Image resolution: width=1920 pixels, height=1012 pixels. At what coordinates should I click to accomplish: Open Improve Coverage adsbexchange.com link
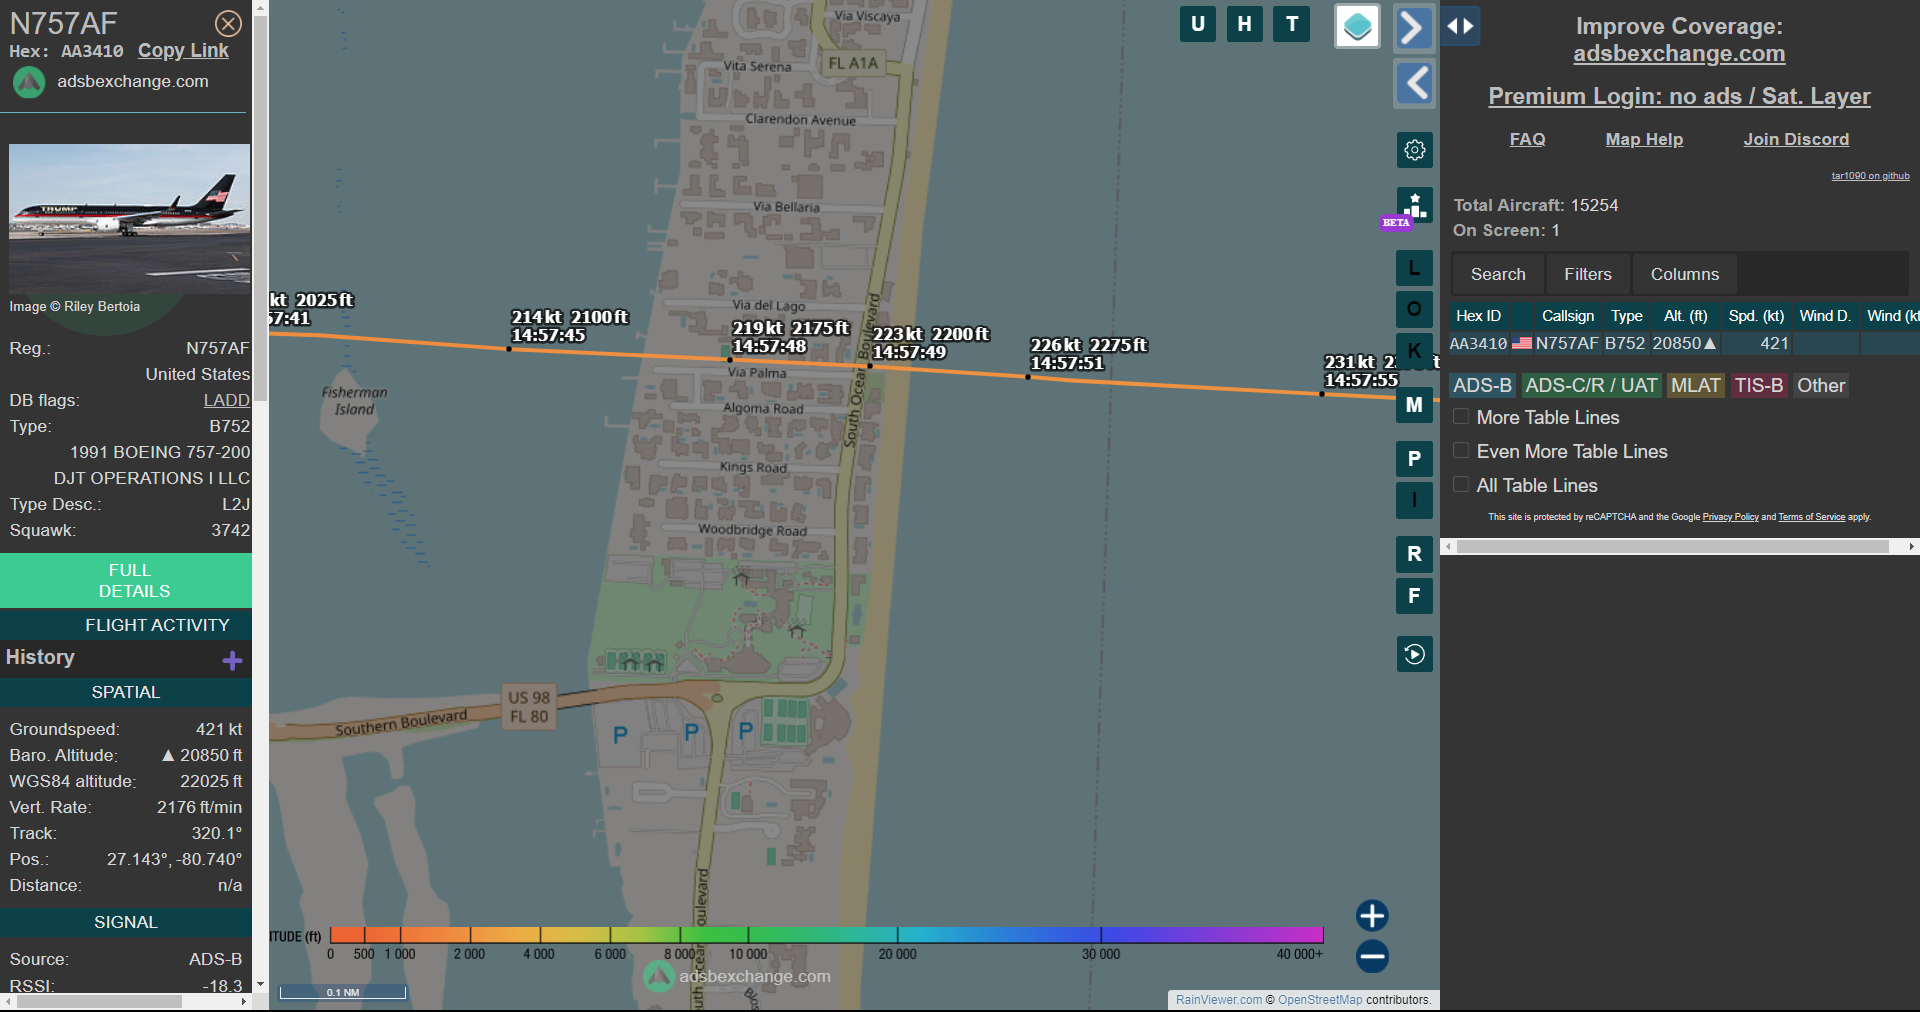point(1679,54)
